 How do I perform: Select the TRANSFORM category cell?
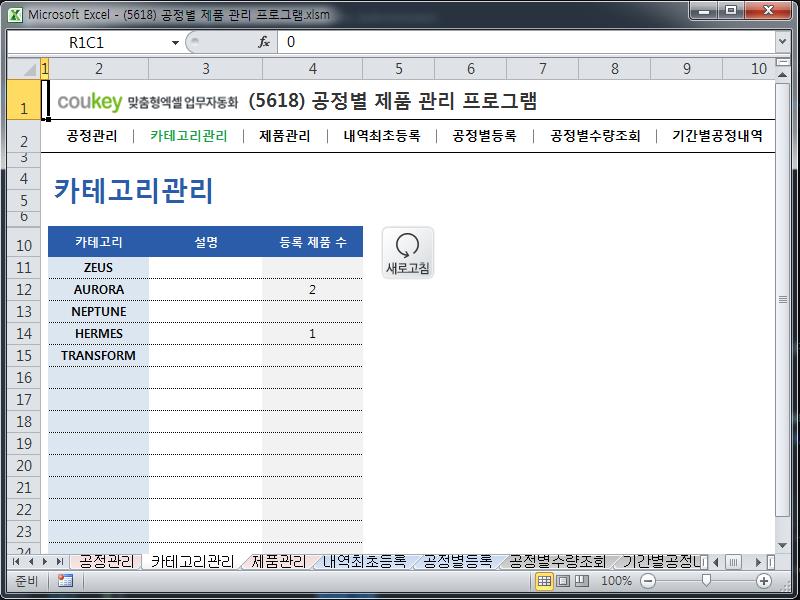(x=98, y=355)
